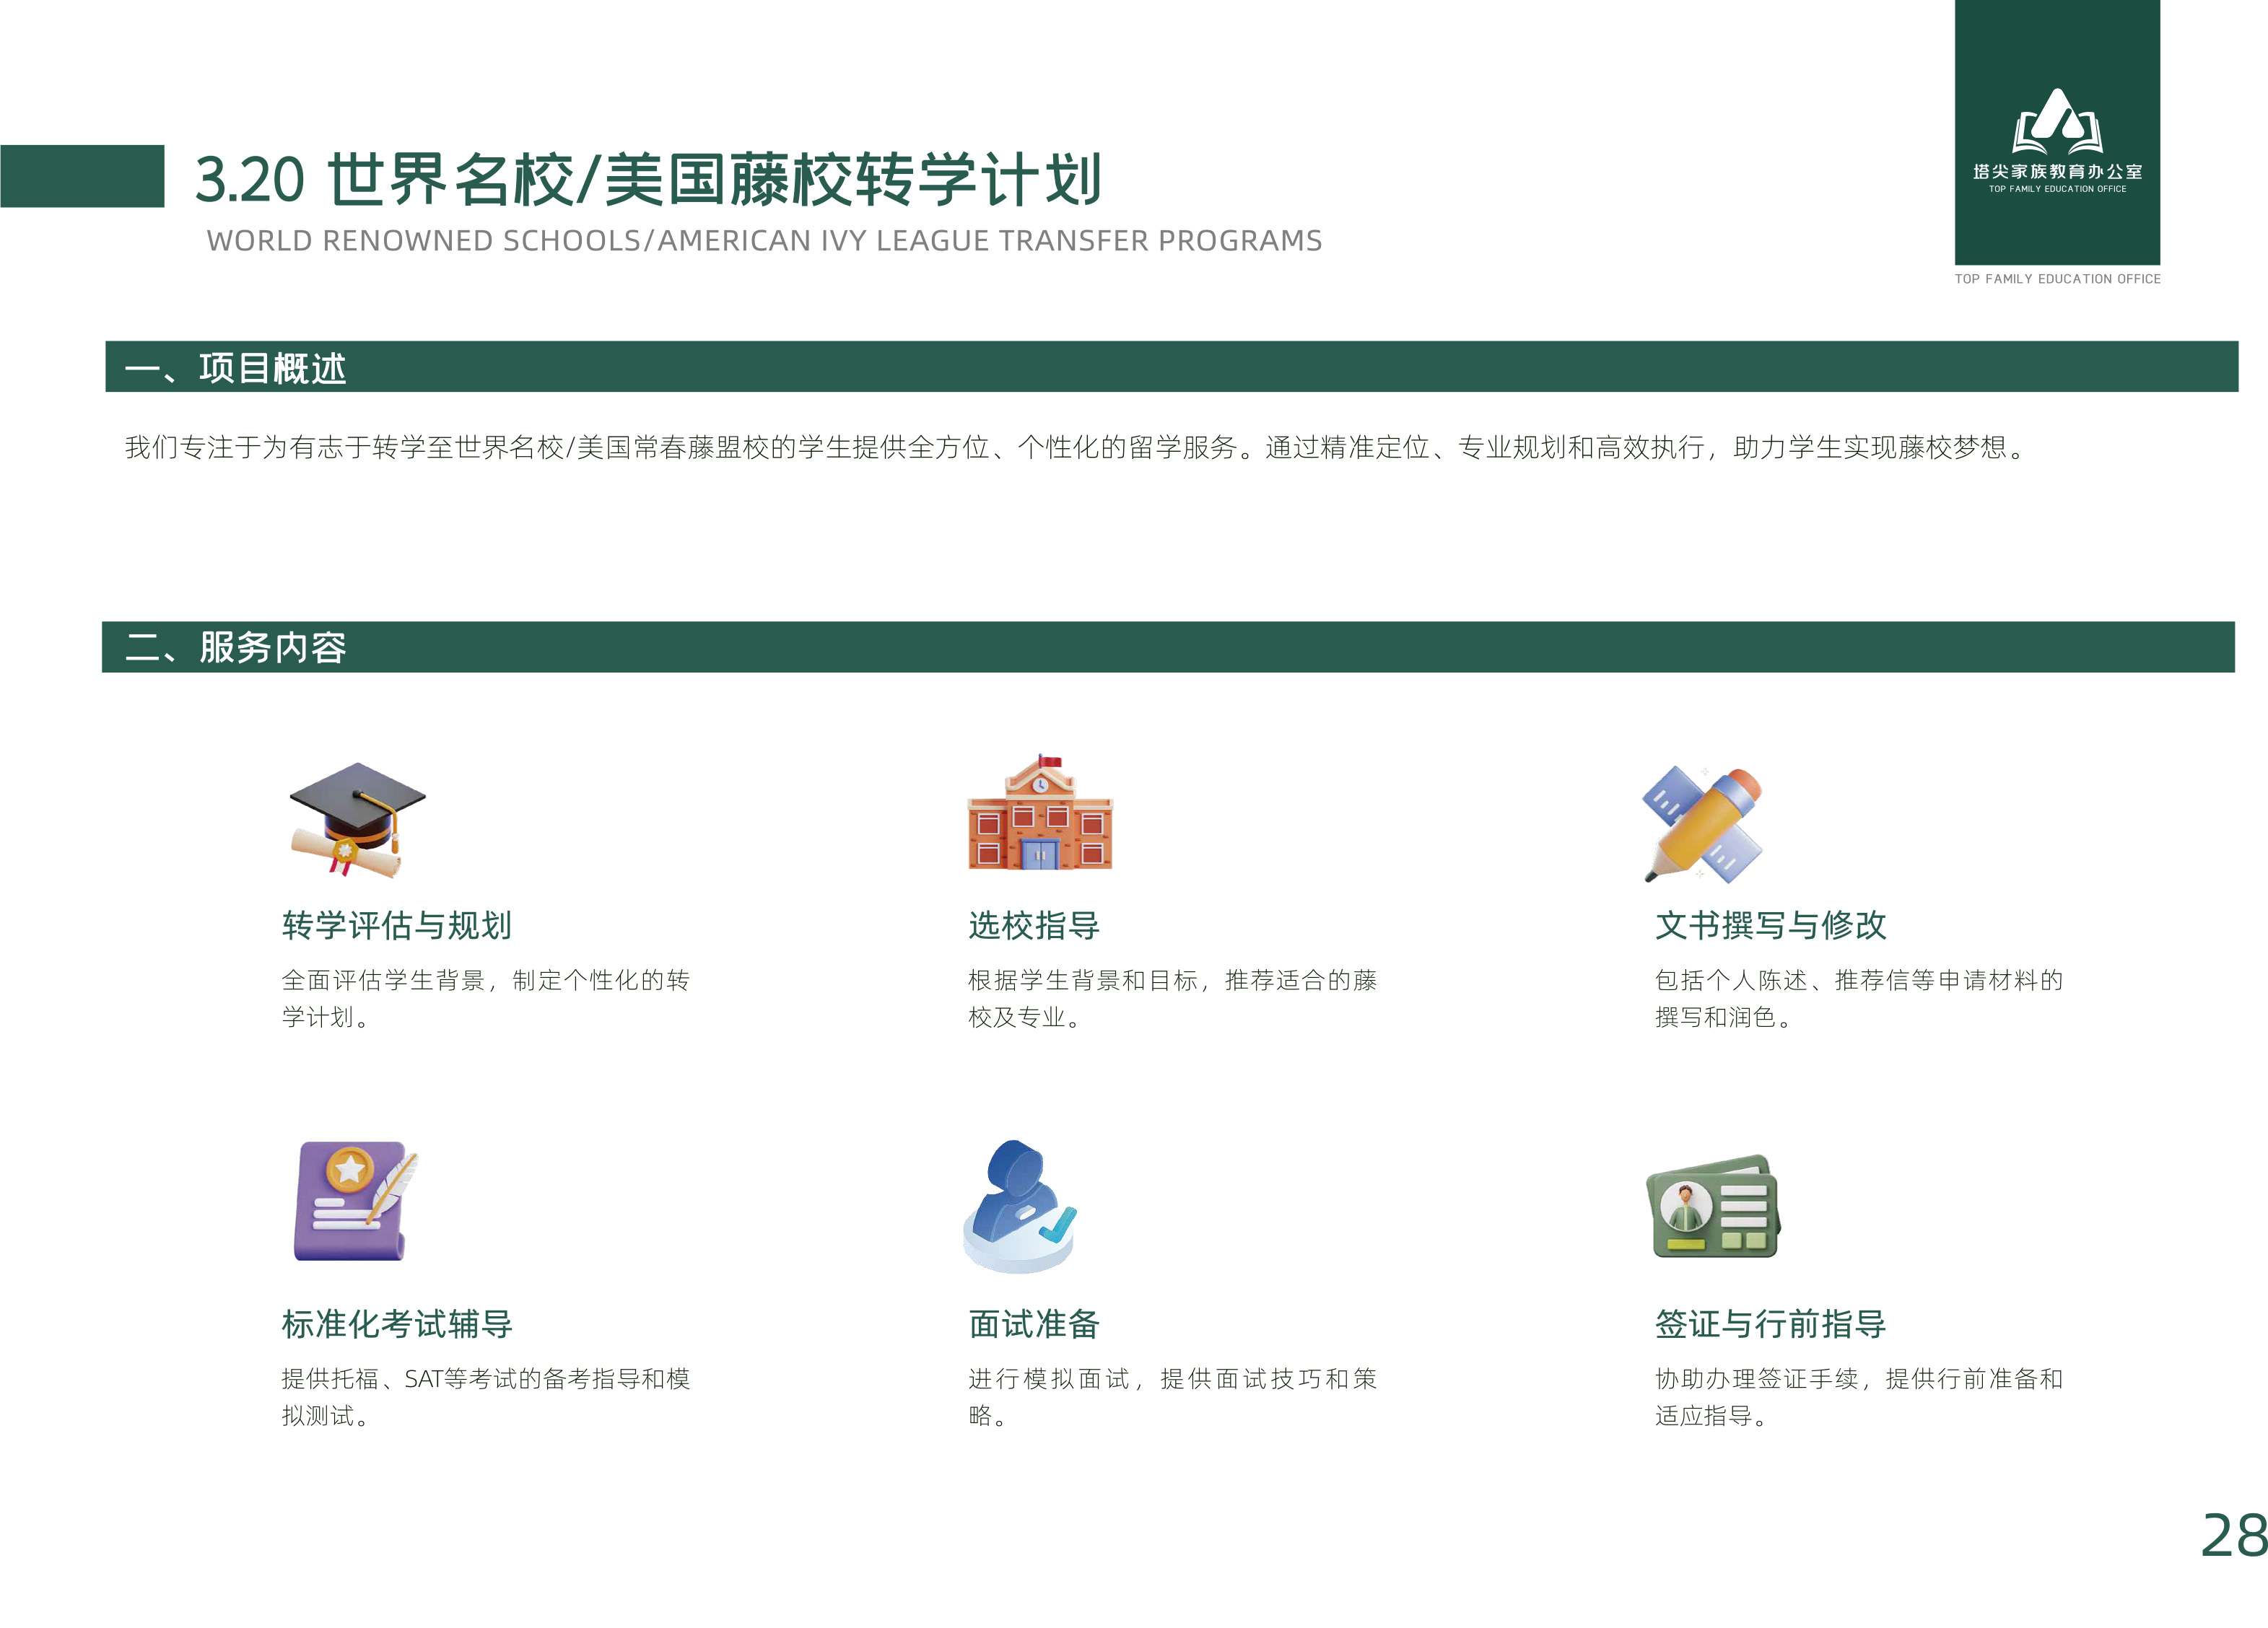Screen dimensions: 2268x1628
Task: Click the page title 3.20 世界名校/美国藤校转学计划
Action: click(x=648, y=180)
